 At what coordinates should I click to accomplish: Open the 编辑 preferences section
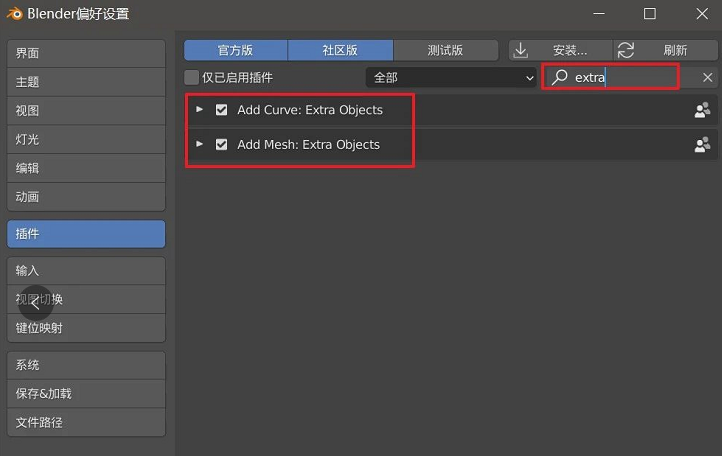point(86,168)
